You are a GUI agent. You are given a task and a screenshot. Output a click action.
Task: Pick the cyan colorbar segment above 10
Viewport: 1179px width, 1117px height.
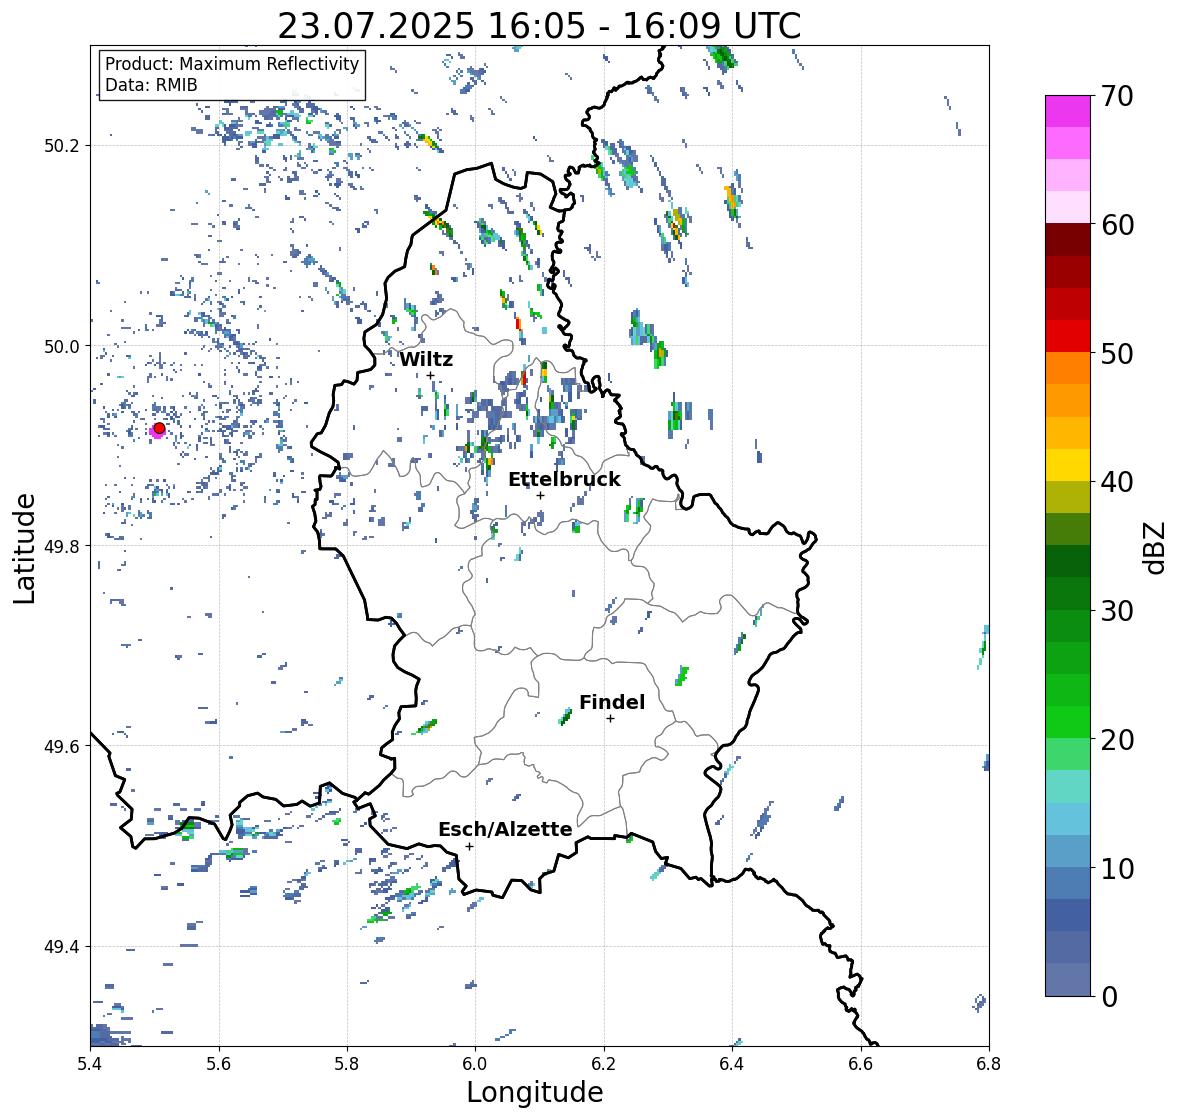point(1068,819)
